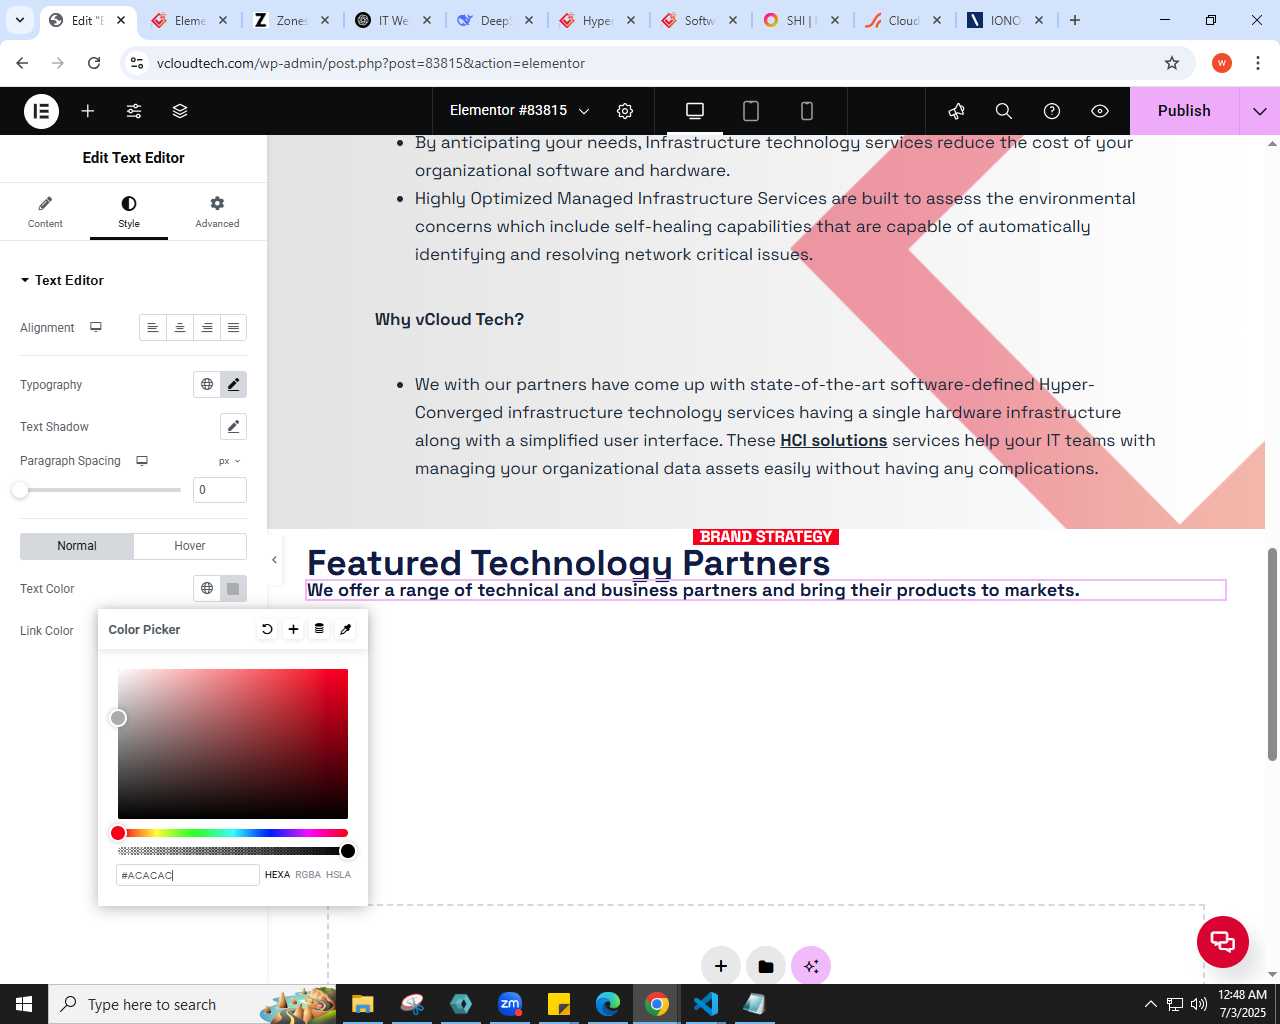Open the Elementor logo menu
Viewport: 1280px width, 1024px height.
41,111
